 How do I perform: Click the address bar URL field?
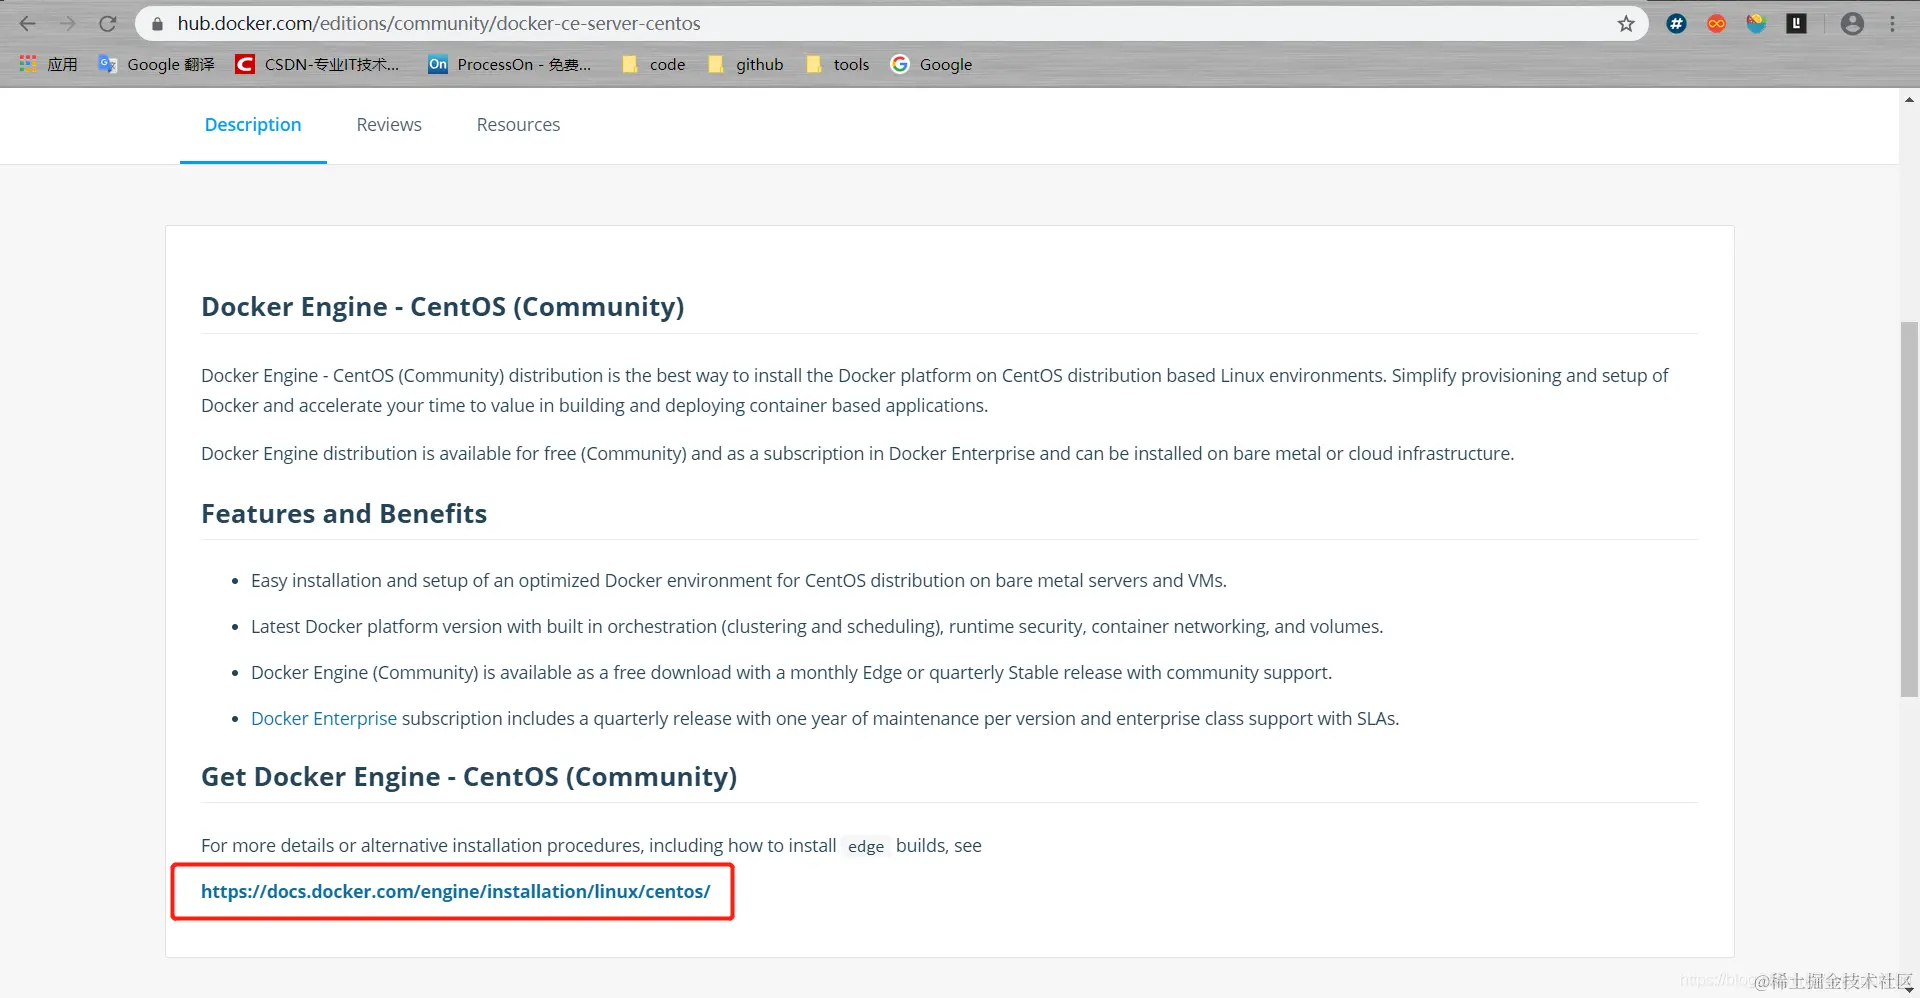point(890,23)
